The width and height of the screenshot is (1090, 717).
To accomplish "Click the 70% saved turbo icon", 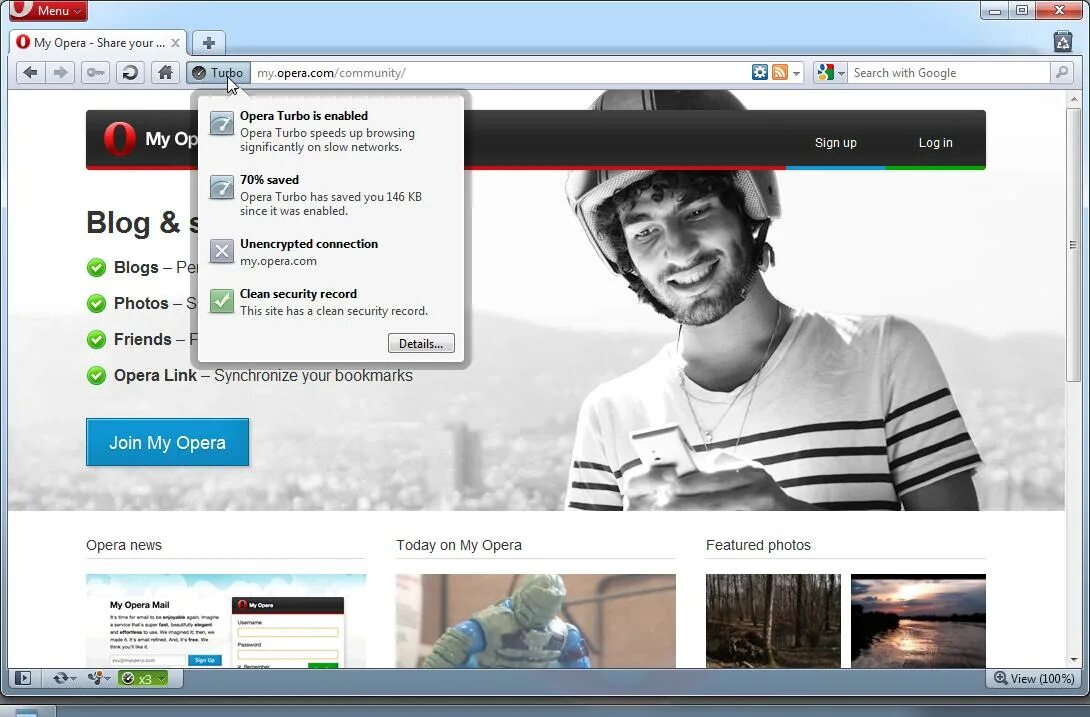I will (x=222, y=188).
